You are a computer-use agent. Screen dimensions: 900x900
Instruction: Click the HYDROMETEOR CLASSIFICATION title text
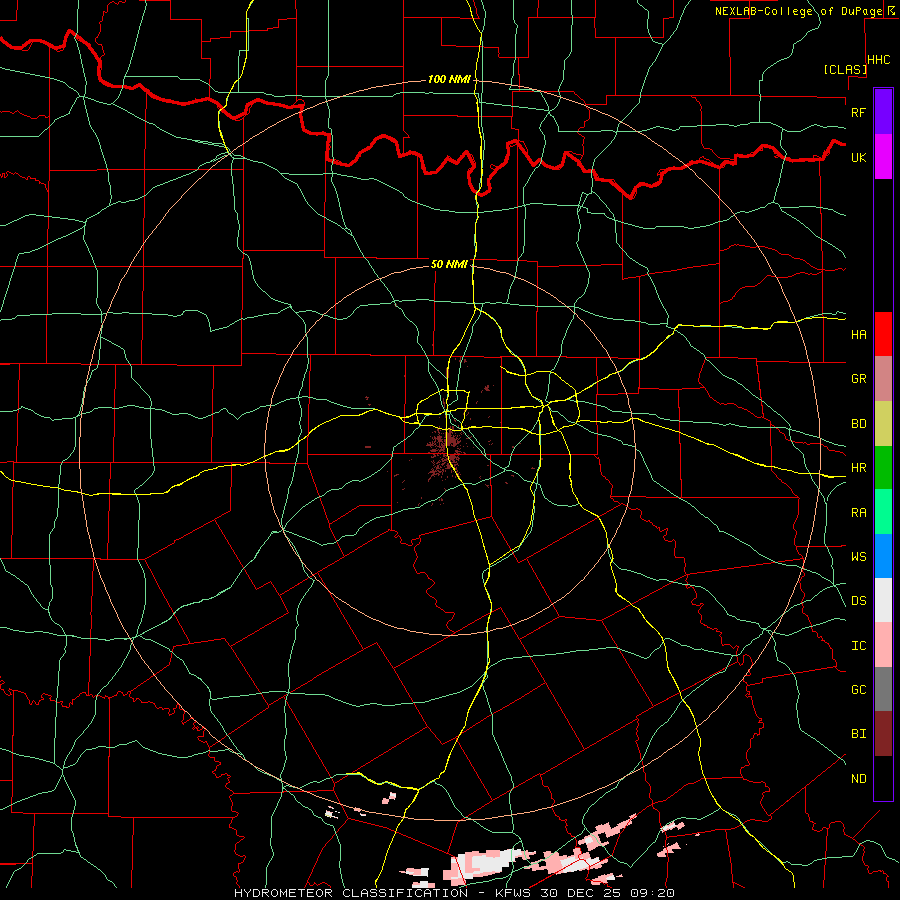click(x=351, y=893)
